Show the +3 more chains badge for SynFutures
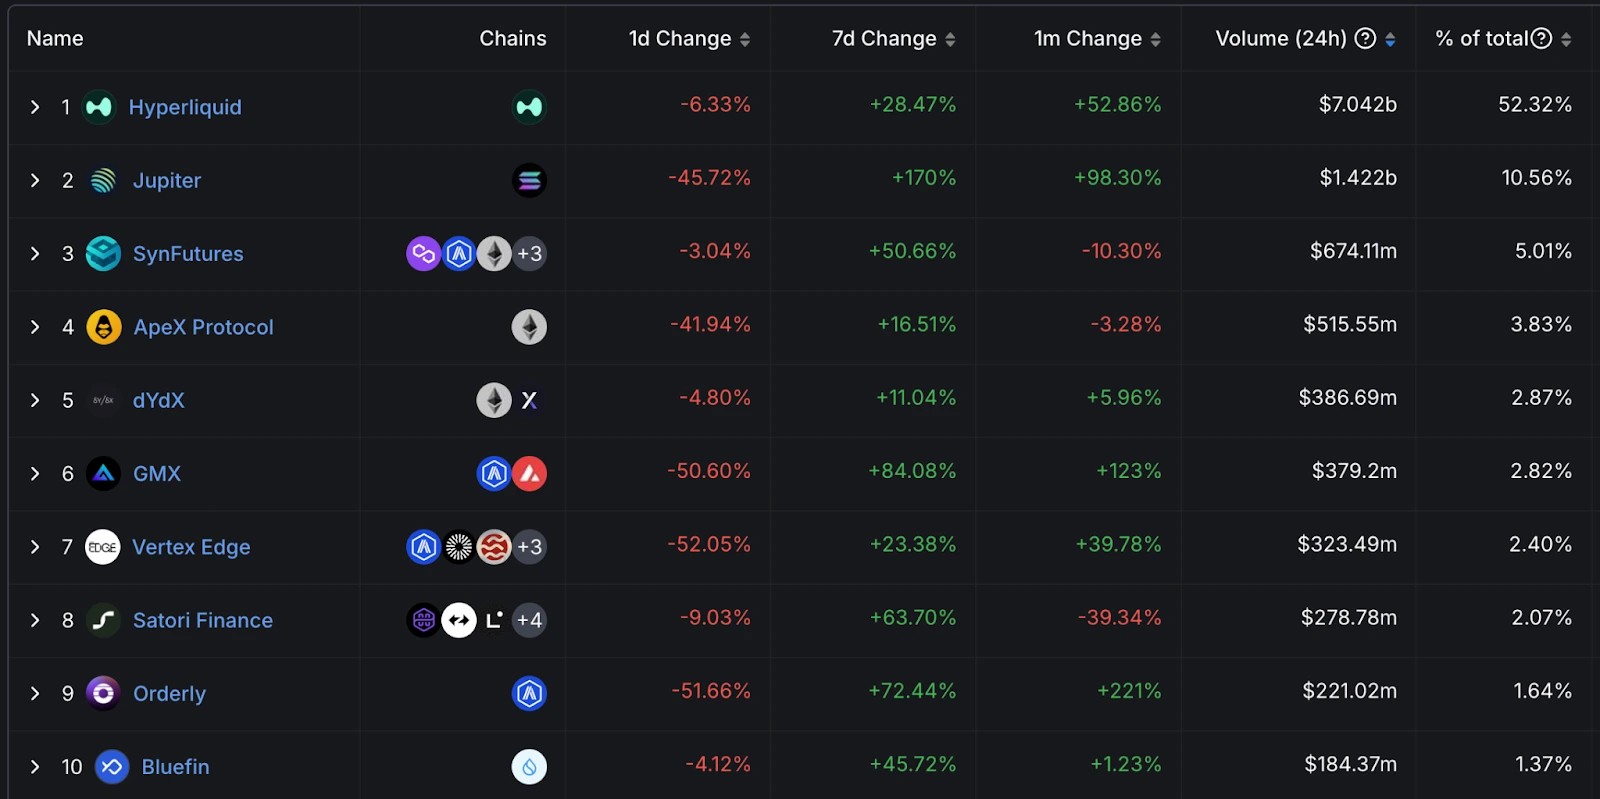The image size is (1600, 799). click(529, 254)
